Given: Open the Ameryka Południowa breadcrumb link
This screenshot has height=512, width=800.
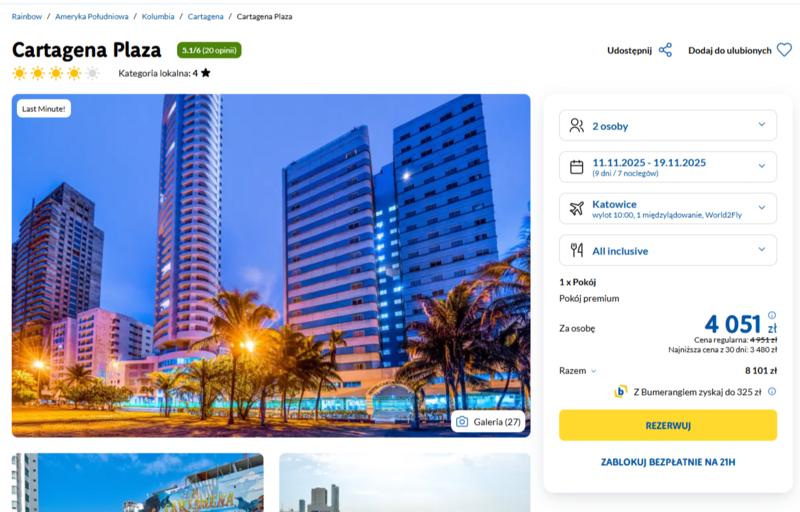Looking at the screenshot, I should pyautogui.click(x=92, y=16).
